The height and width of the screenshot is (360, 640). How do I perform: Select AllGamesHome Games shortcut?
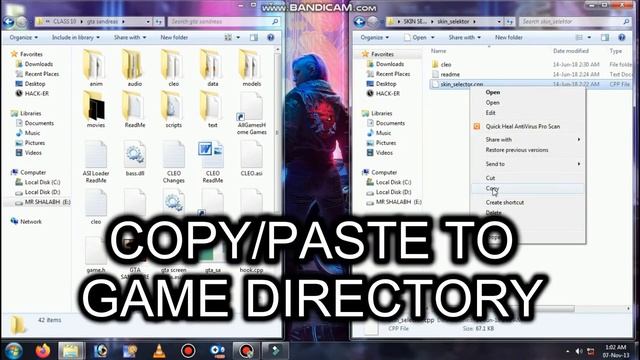tap(251, 113)
